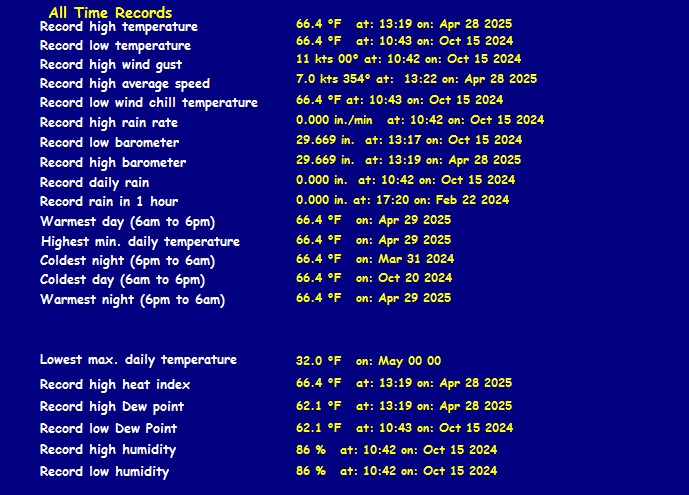
Task: Select the 'Record high Dew point' label
Action: pos(112,407)
